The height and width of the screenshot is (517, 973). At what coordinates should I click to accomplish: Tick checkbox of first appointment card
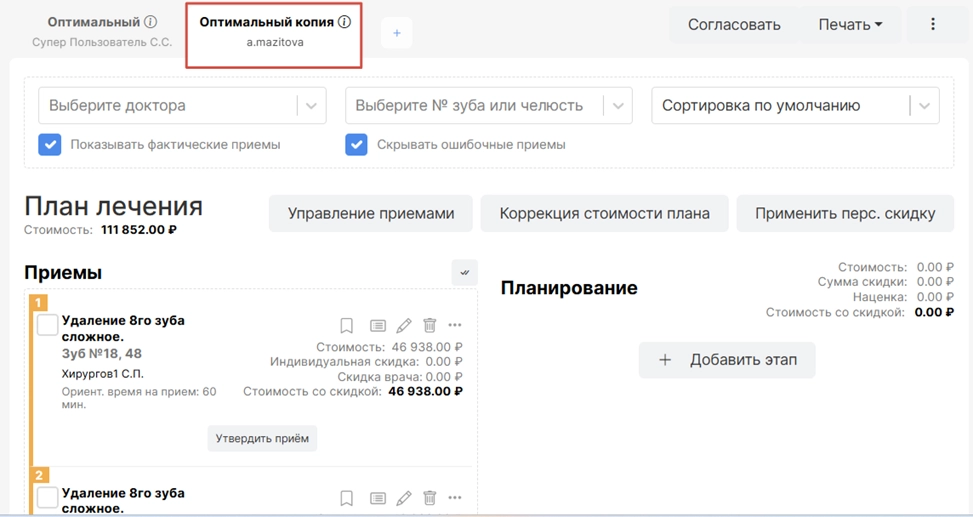coord(48,325)
